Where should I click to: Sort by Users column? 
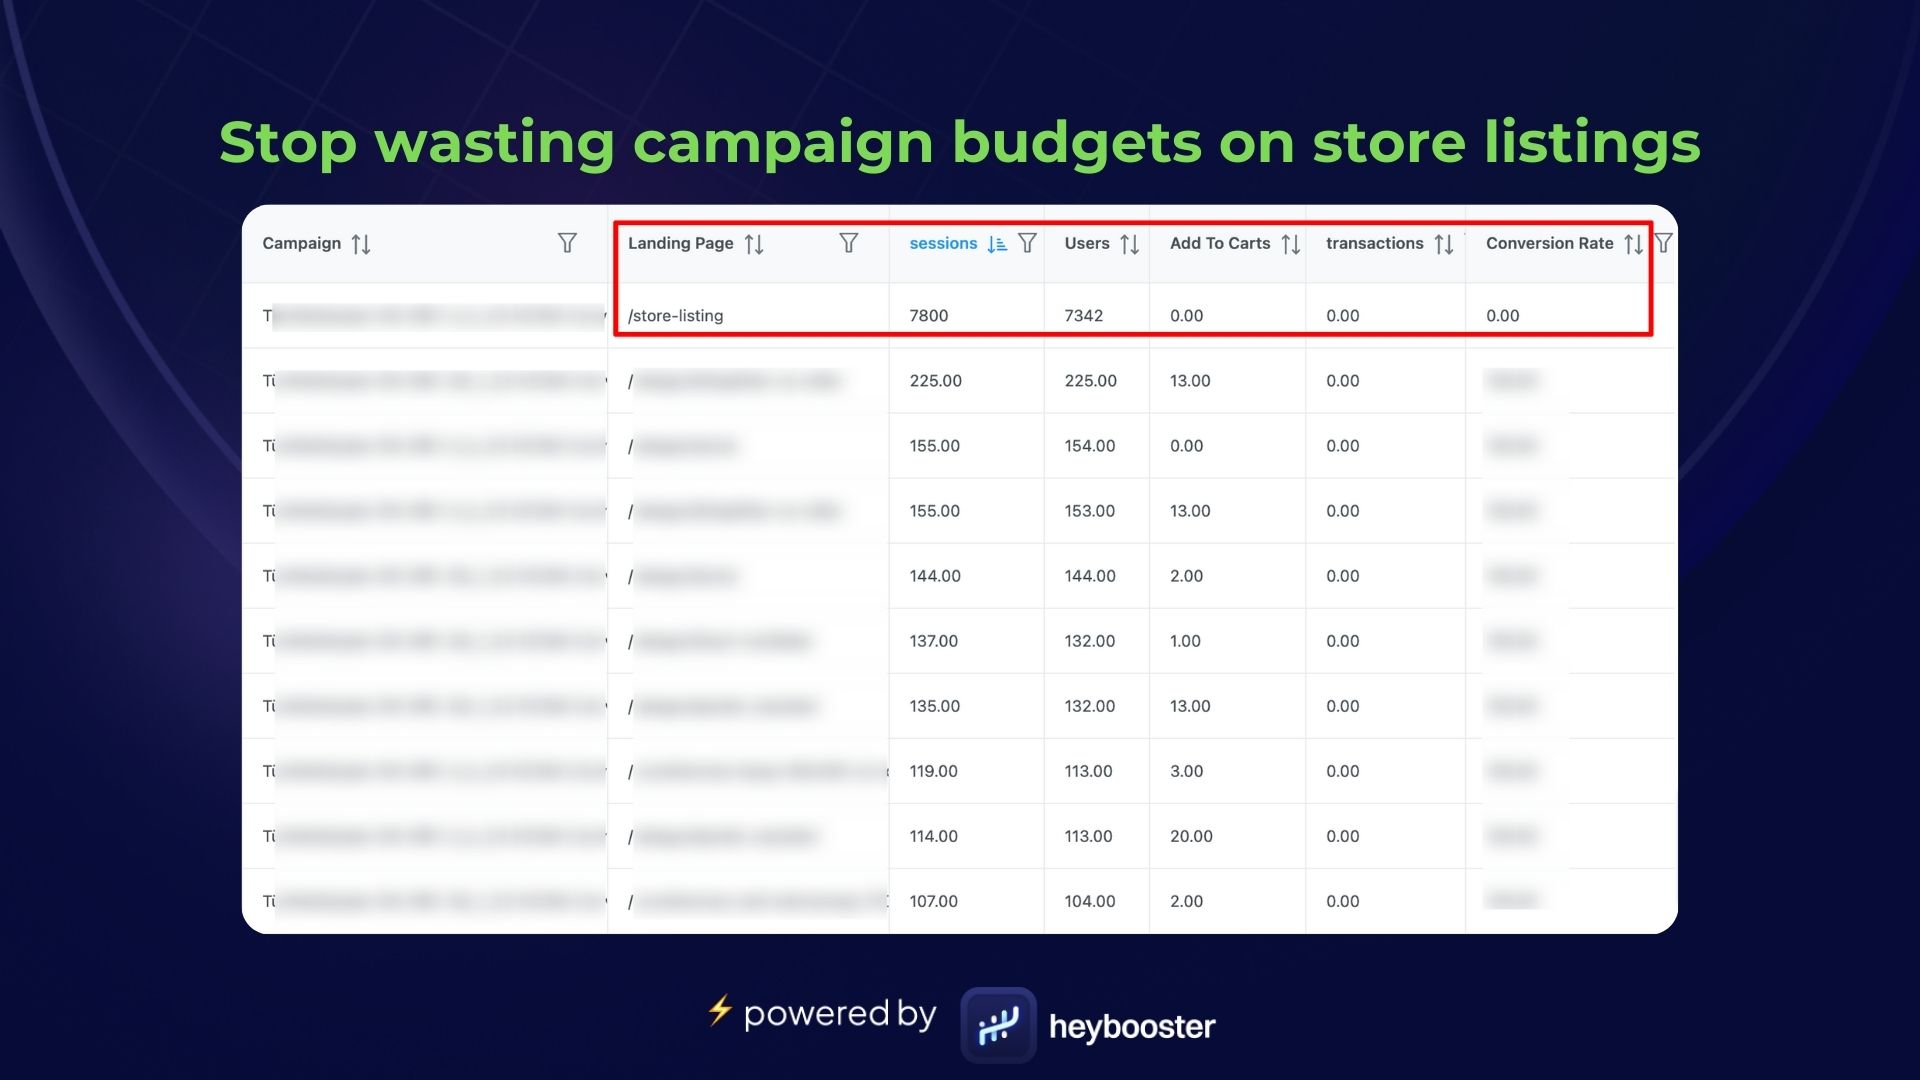coord(1129,244)
